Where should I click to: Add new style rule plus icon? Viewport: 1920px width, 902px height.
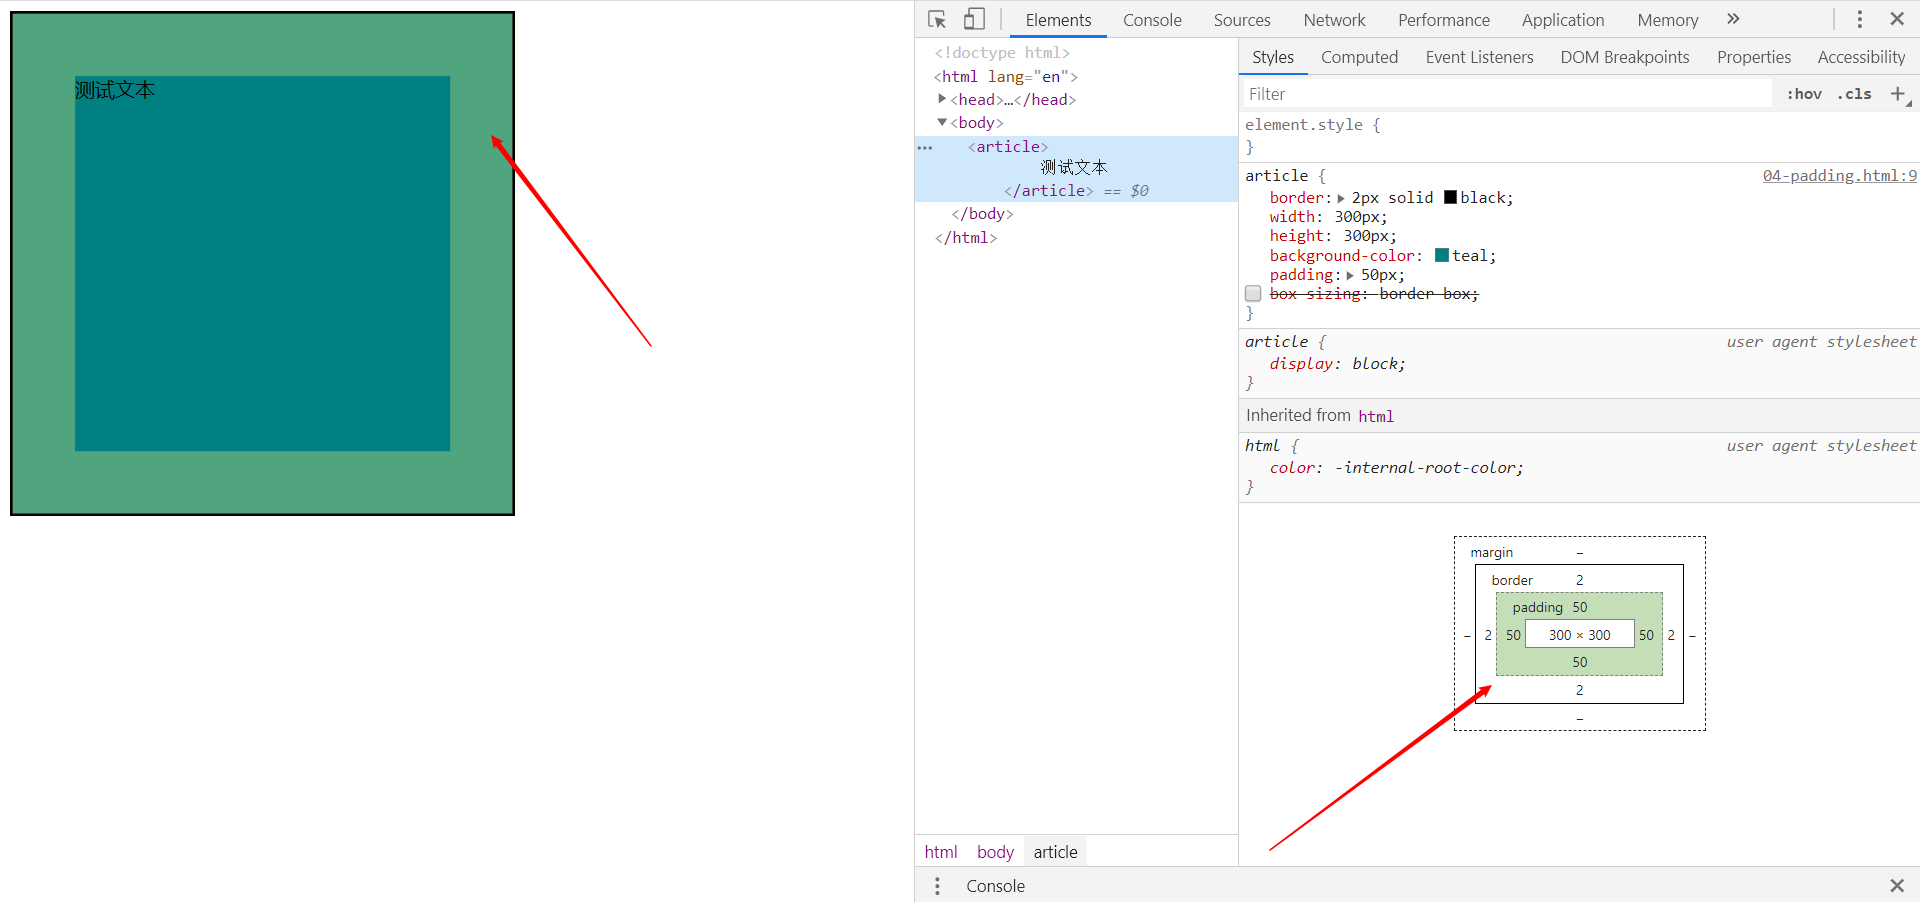pos(1898,94)
